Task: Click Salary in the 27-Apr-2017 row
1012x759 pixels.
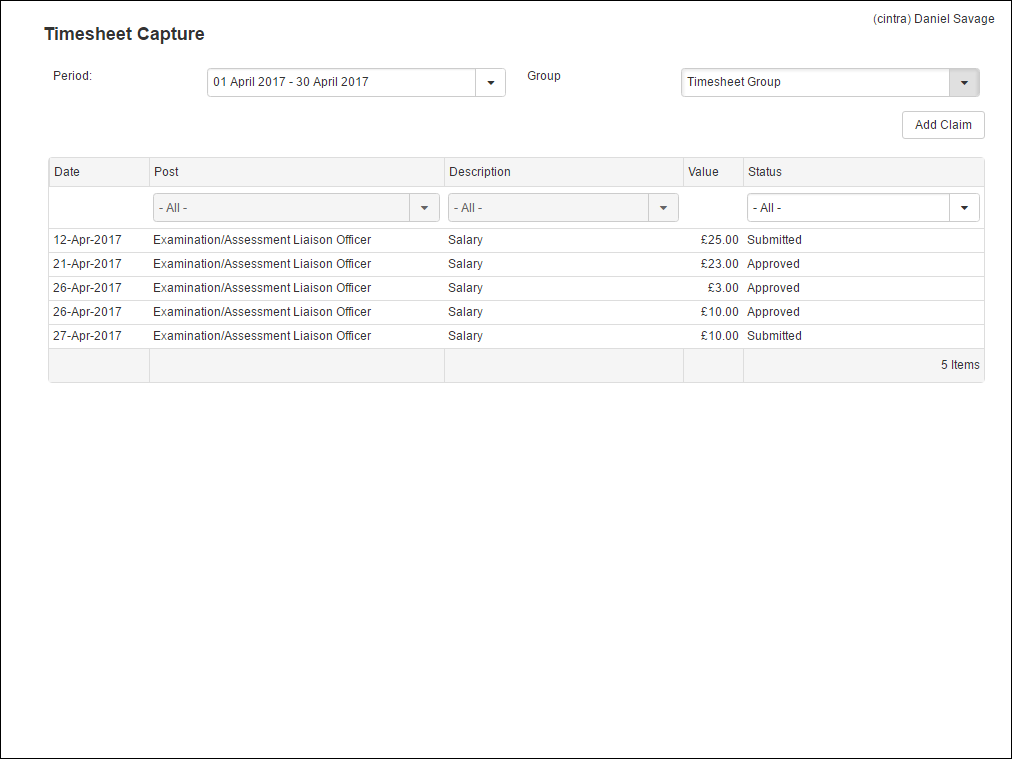Action: (x=465, y=336)
